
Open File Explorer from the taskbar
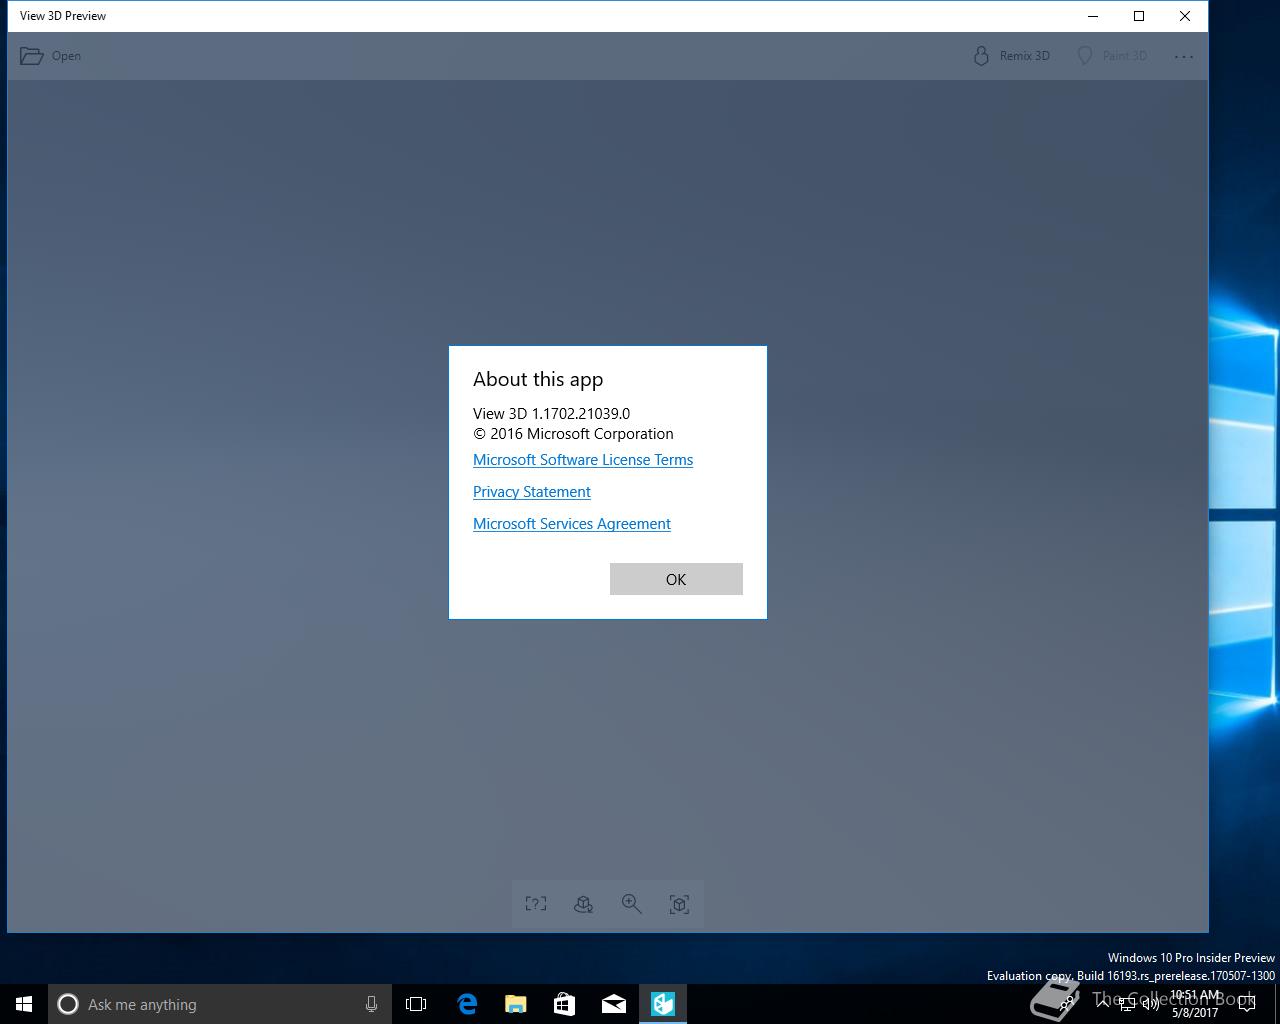click(516, 1004)
